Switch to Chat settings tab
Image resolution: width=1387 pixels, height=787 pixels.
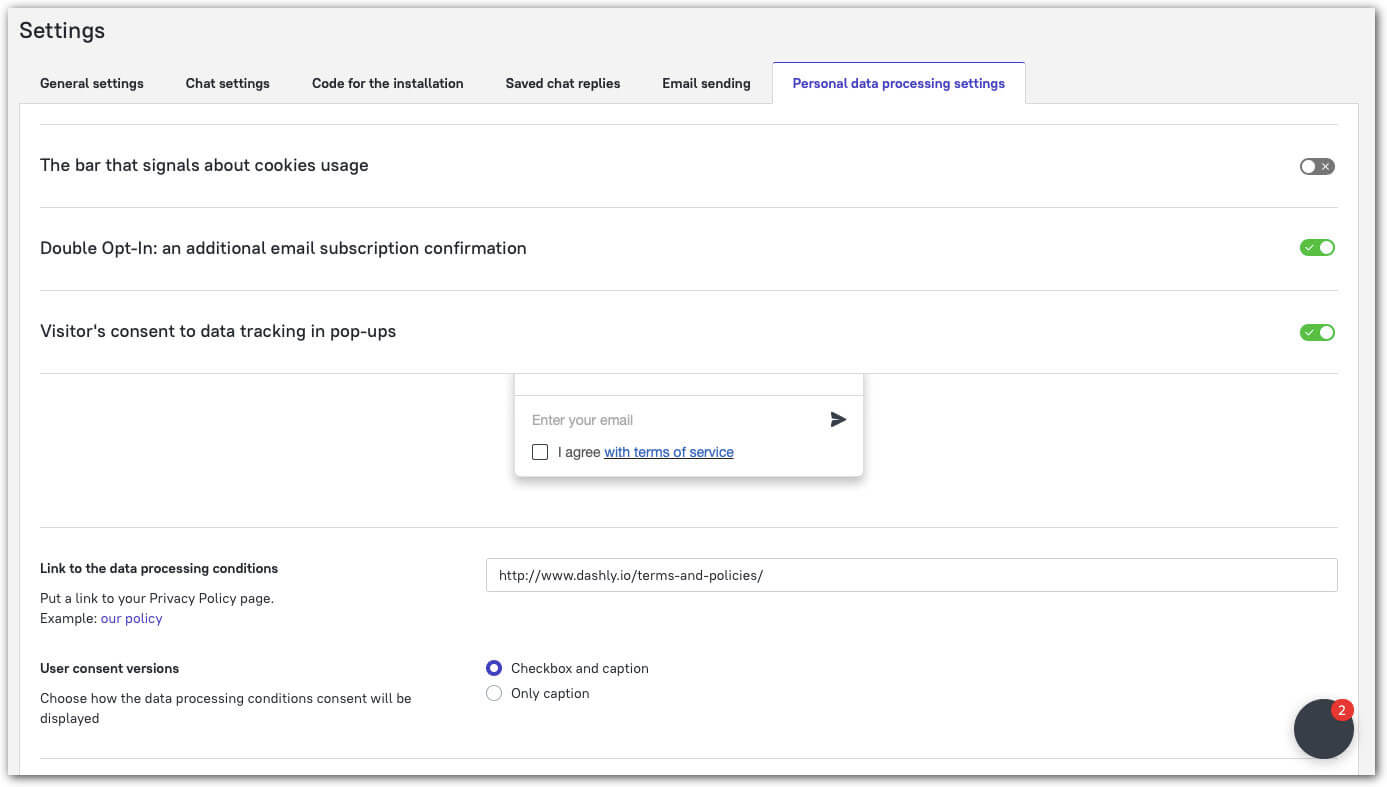227,83
